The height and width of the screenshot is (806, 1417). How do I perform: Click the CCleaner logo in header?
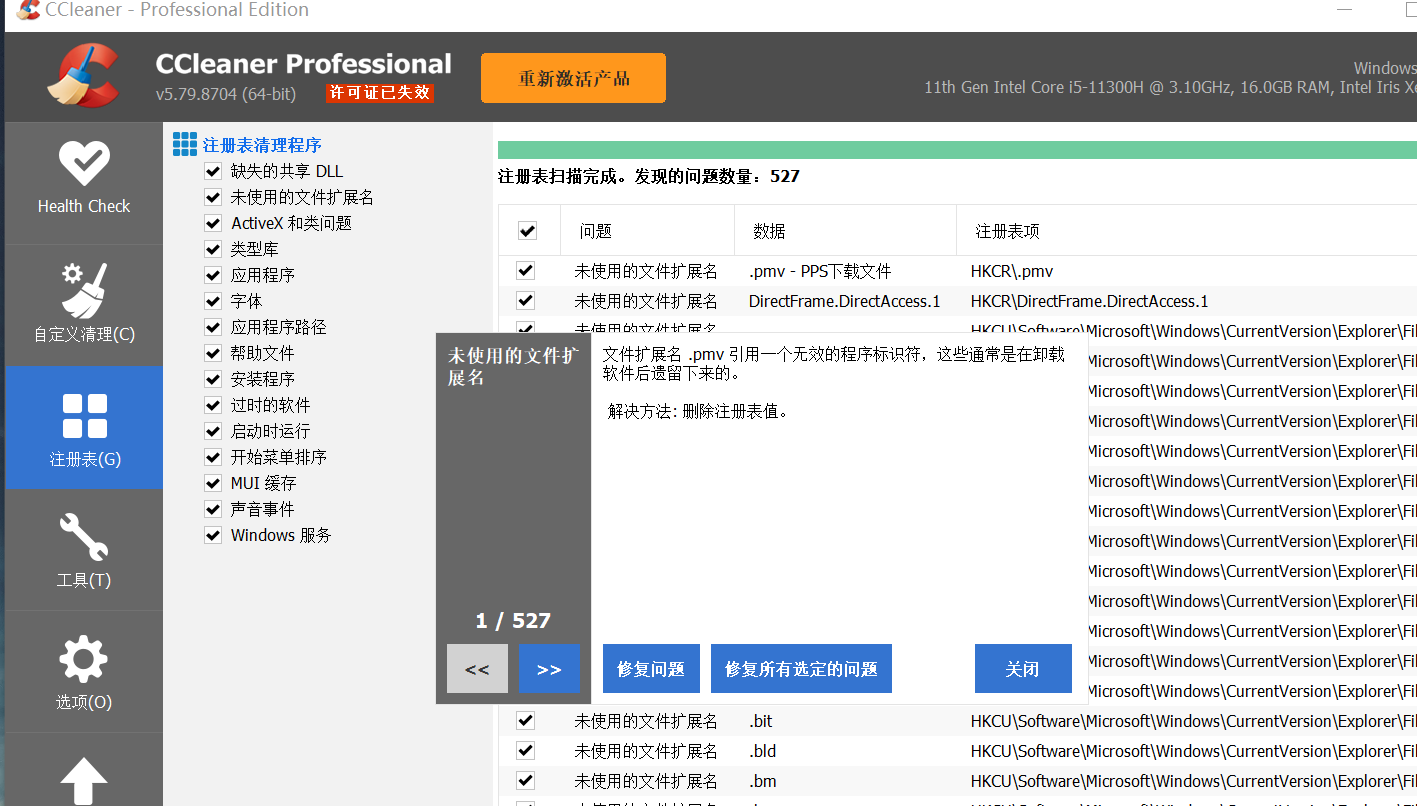point(84,75)
